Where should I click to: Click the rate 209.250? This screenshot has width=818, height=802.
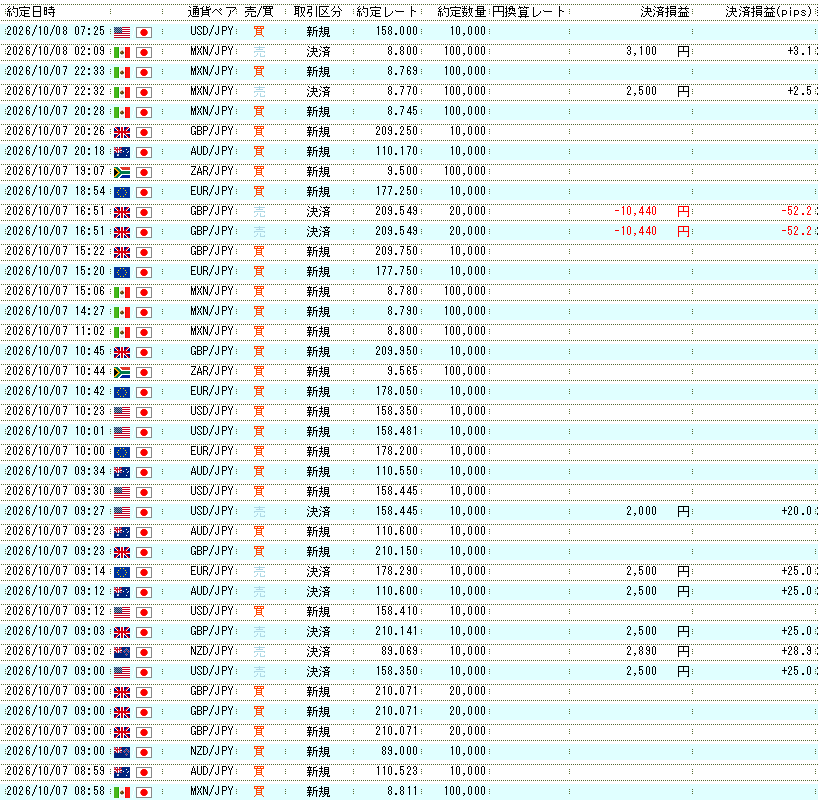[x=396, y=131]
